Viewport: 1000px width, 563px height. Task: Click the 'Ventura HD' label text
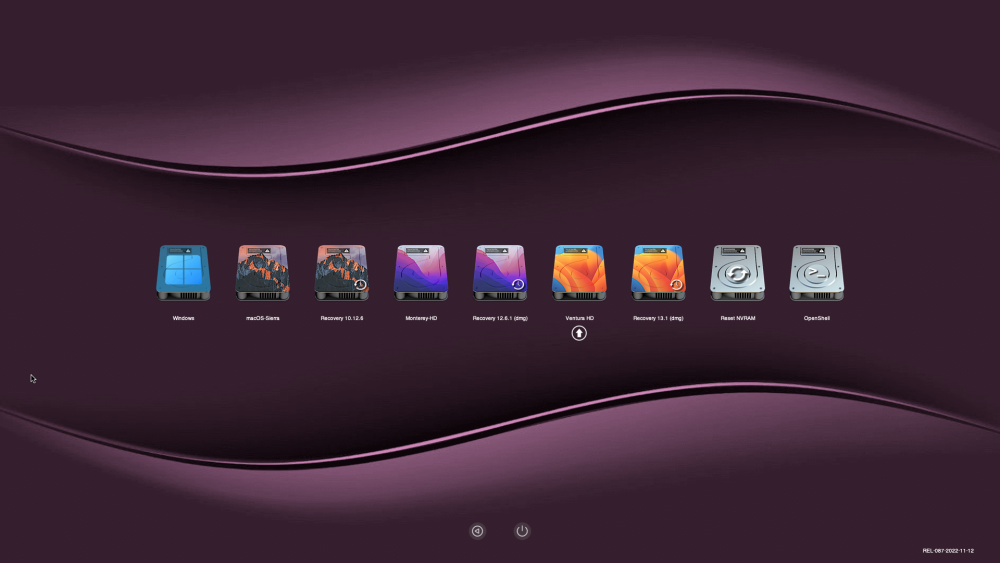(x=580, y=318)
